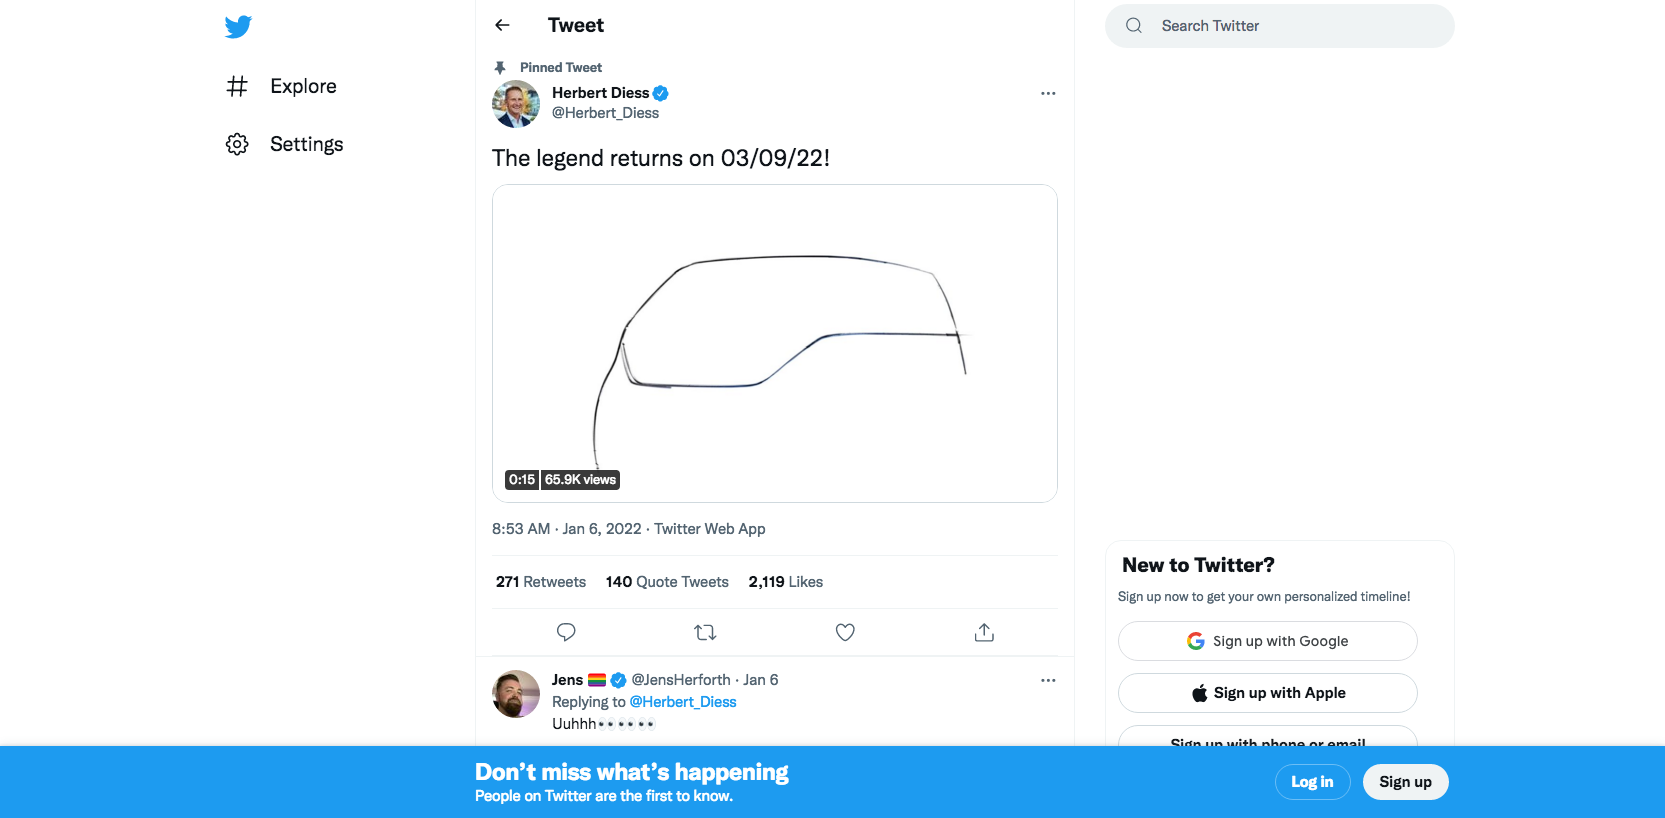Open Explore from the hashtag icon
The image size is (1665, 818).
point(237,86)
